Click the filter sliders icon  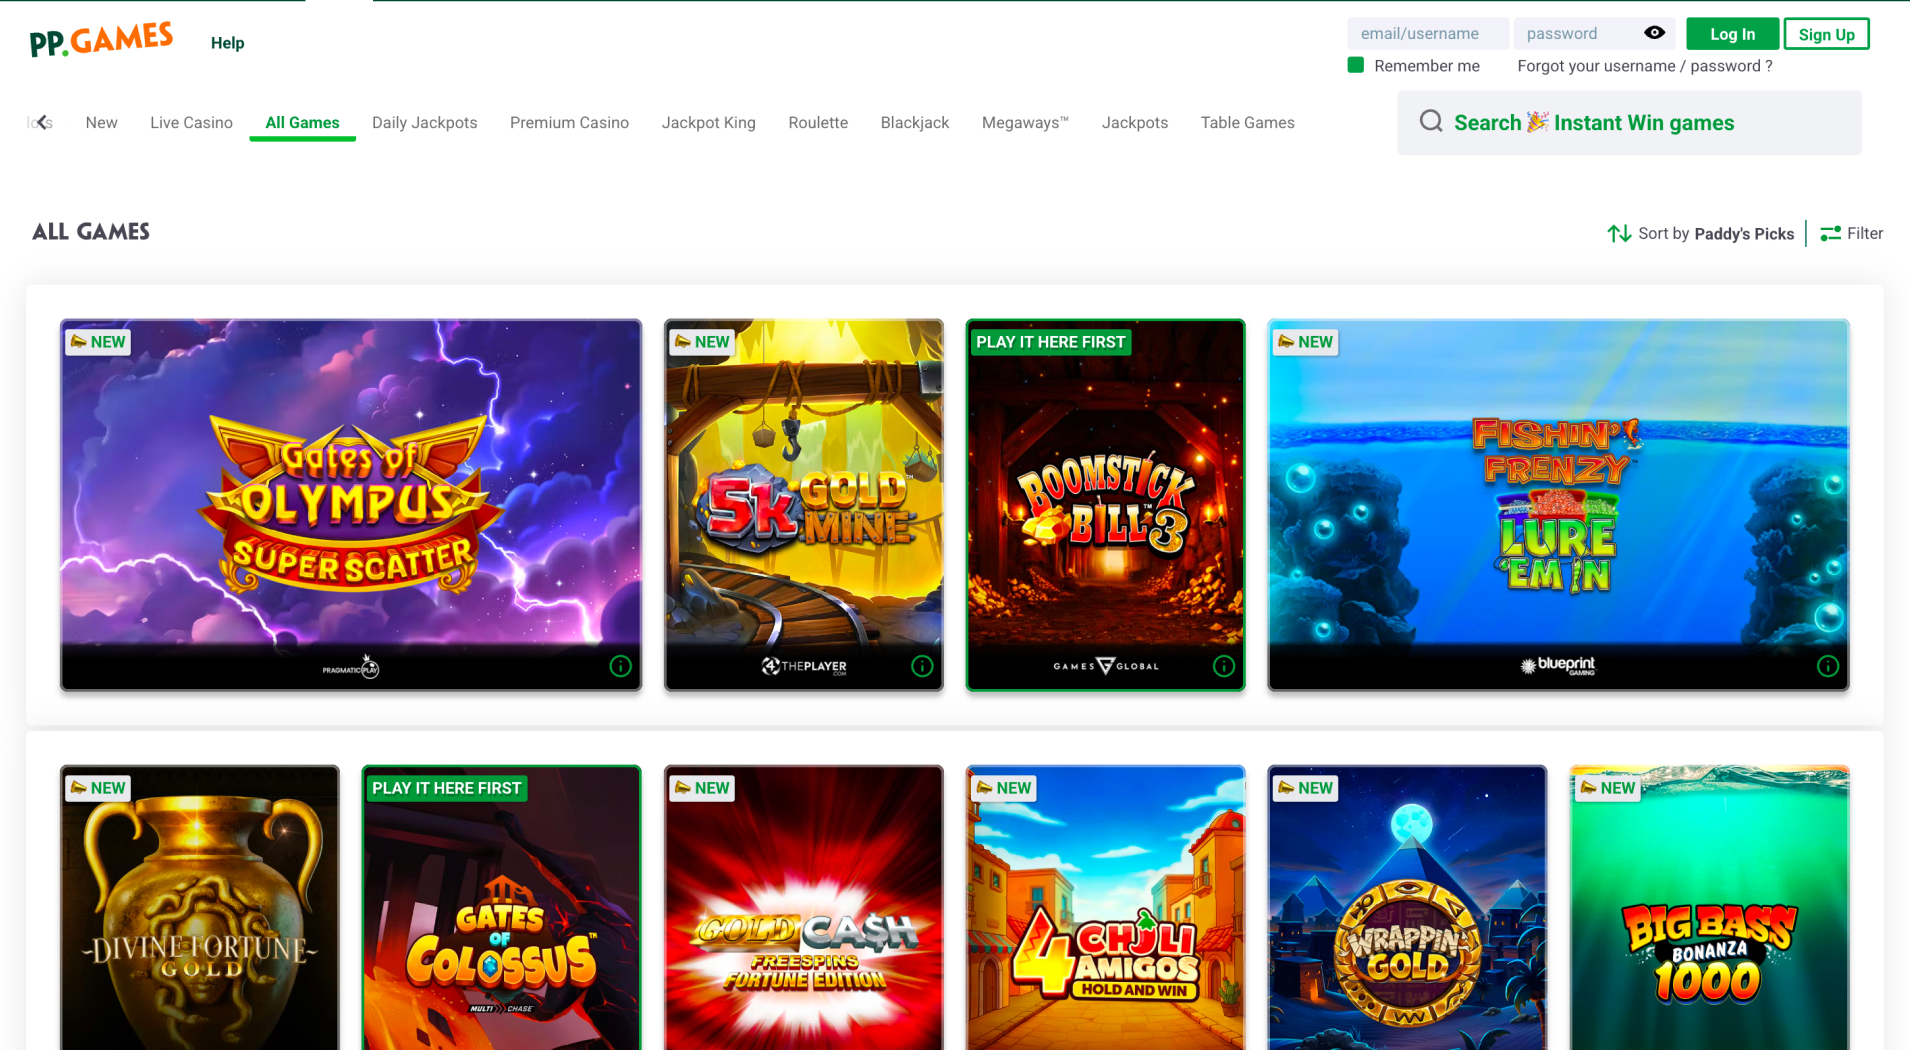(1831, 233)
